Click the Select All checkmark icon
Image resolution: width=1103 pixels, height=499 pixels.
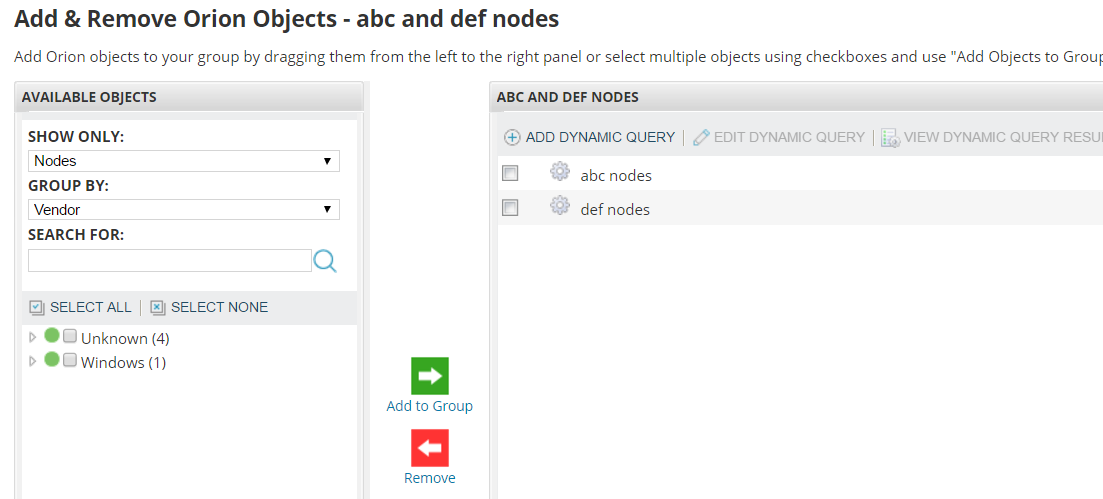coord(37,308)
